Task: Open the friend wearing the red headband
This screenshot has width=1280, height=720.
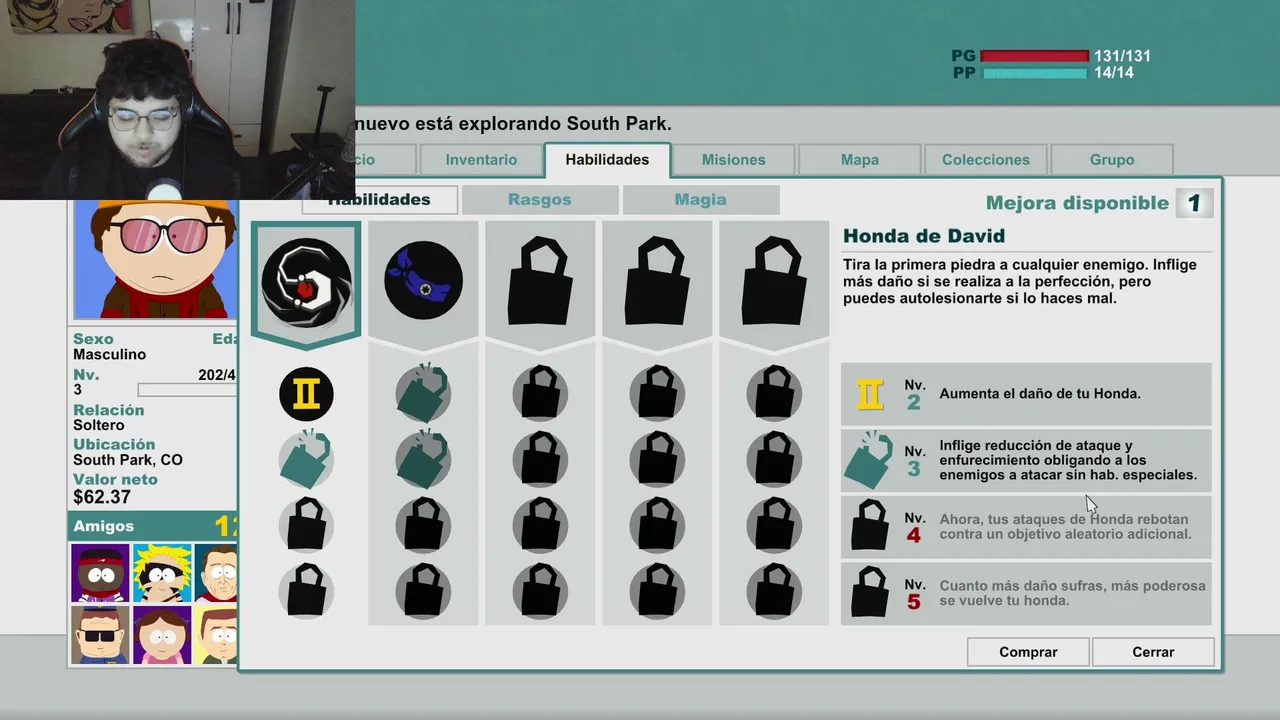Action: [100, 573]
